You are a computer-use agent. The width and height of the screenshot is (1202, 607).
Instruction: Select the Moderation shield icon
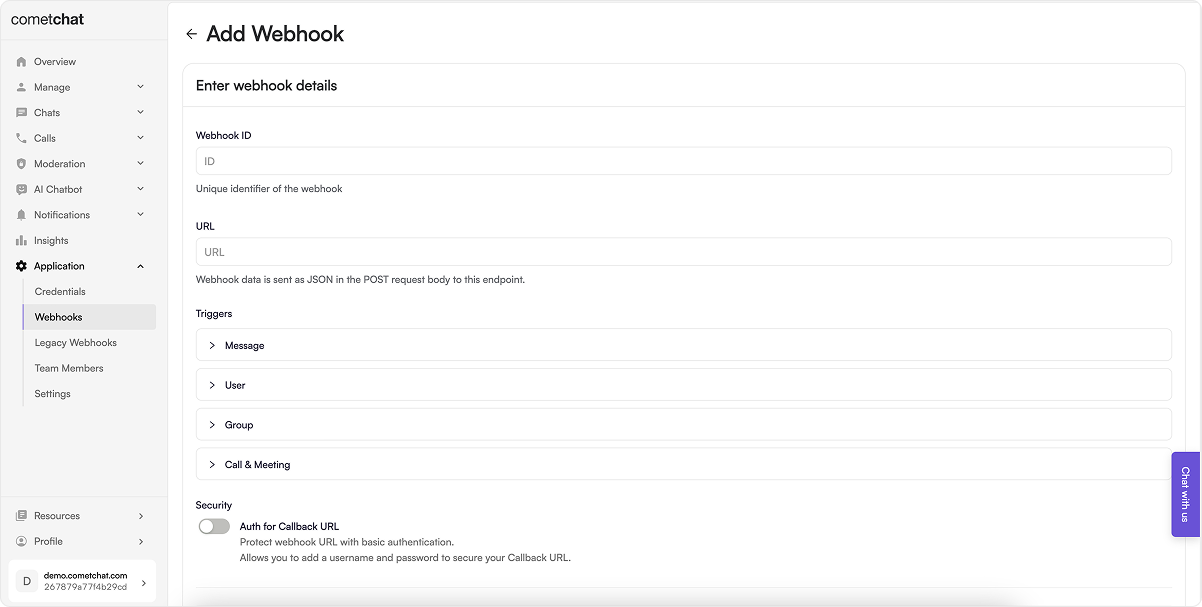(x=21, y=164)
